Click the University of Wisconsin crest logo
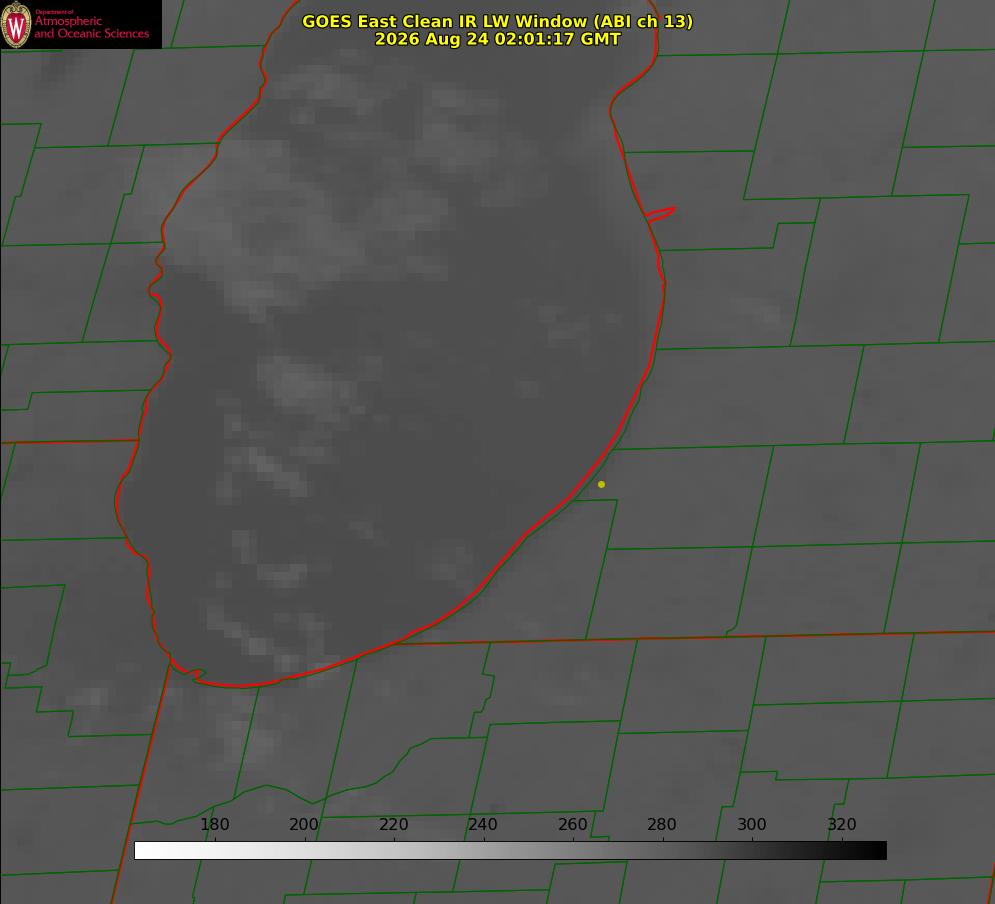Viewport: 995px width, 904px height. [16, 24]
